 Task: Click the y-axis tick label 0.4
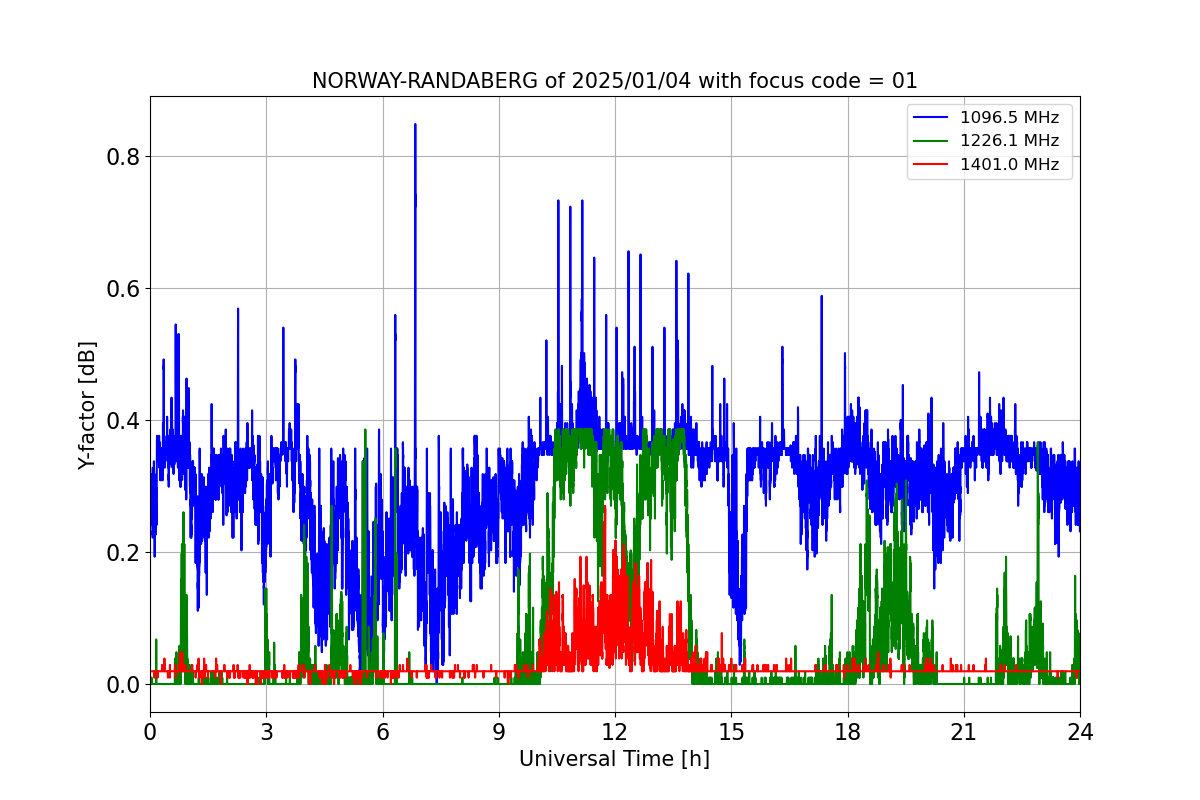(x=123, y=421)
